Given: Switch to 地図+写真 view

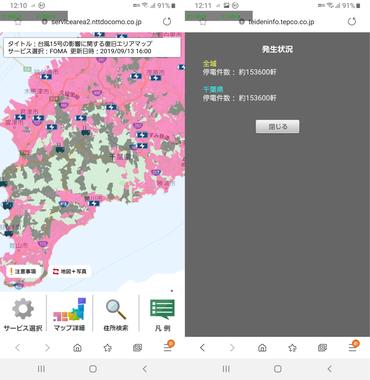Looking at the screenshot, I should coord(69,271).
